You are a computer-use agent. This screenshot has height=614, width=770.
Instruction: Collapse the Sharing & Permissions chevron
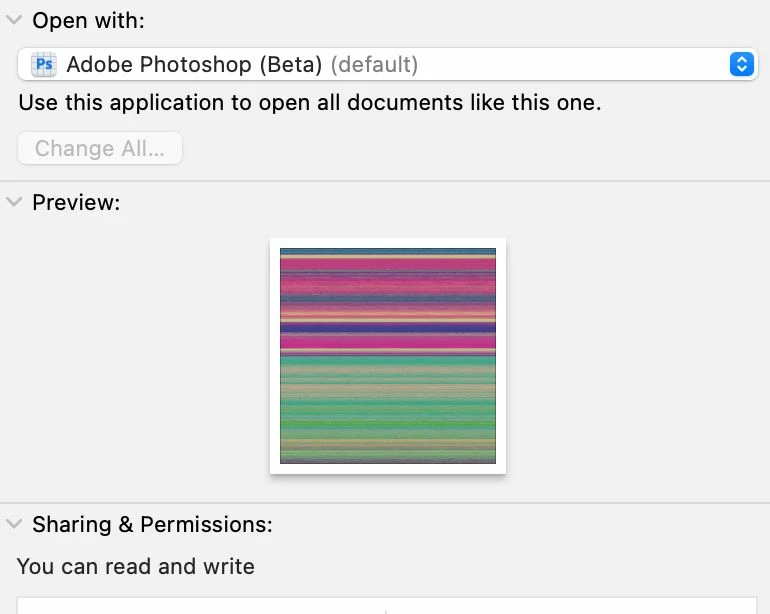[13, 524]
